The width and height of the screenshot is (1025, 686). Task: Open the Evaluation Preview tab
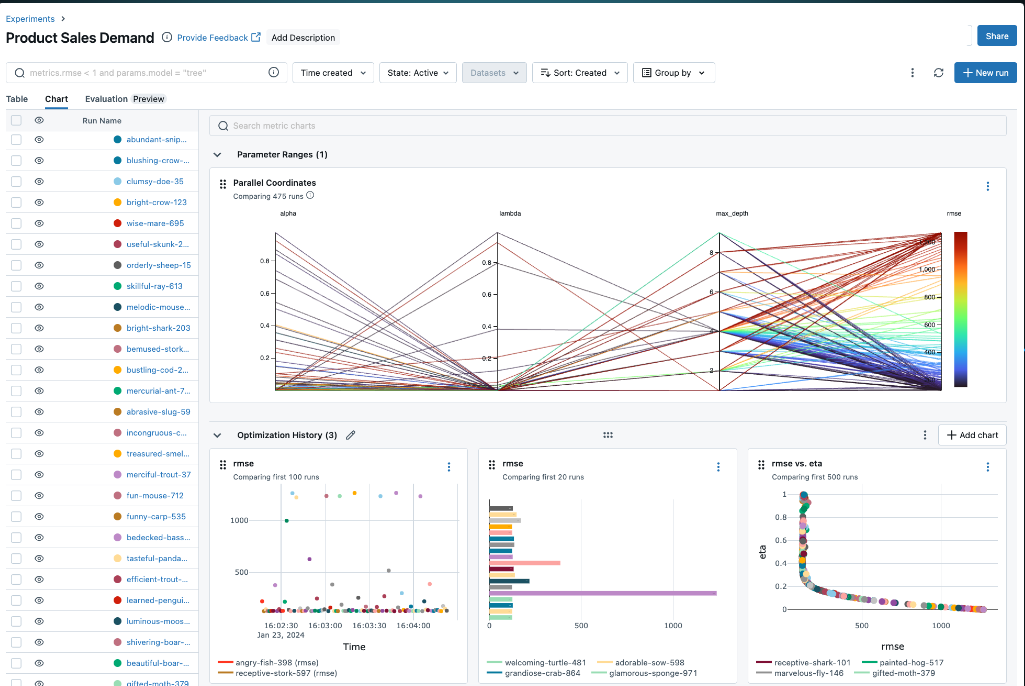[x=125, y=99]
